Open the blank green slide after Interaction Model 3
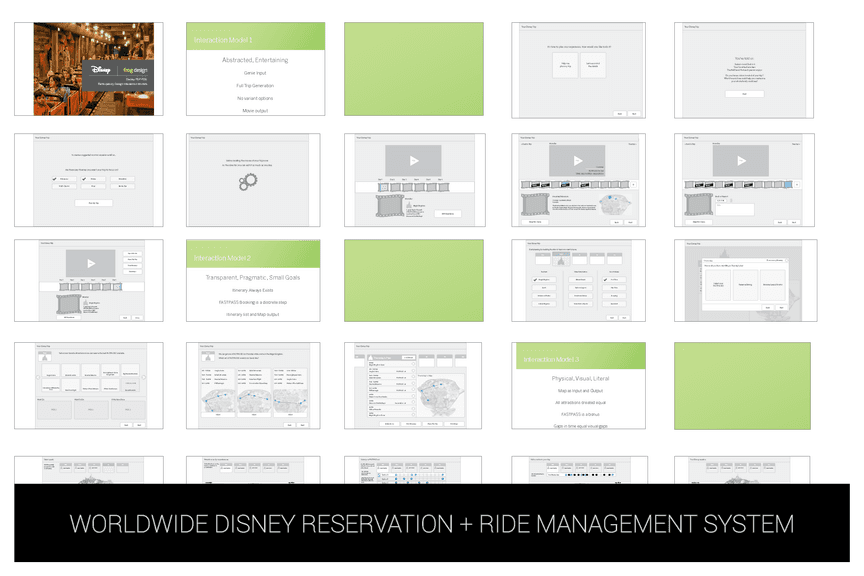 (742, 385)
